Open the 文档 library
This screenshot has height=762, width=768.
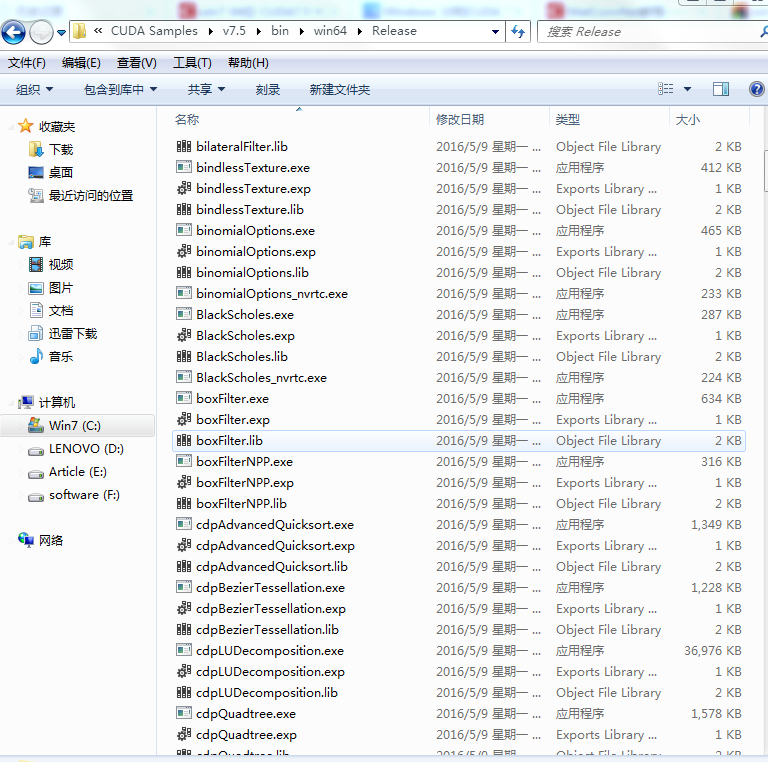pyautogui.click(x=61, y=310)
